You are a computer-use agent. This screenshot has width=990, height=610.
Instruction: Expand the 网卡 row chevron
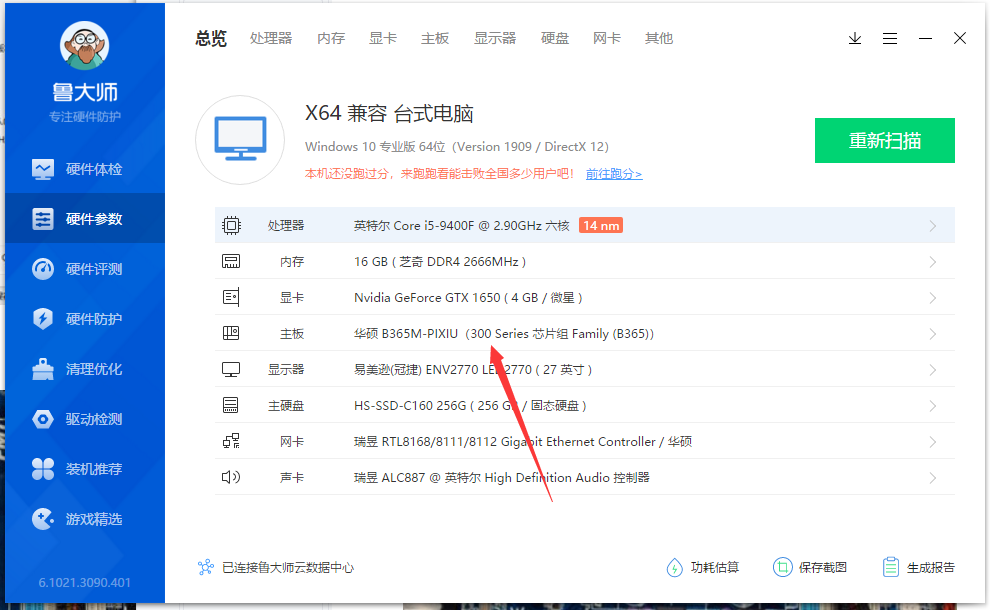(933, 441)
